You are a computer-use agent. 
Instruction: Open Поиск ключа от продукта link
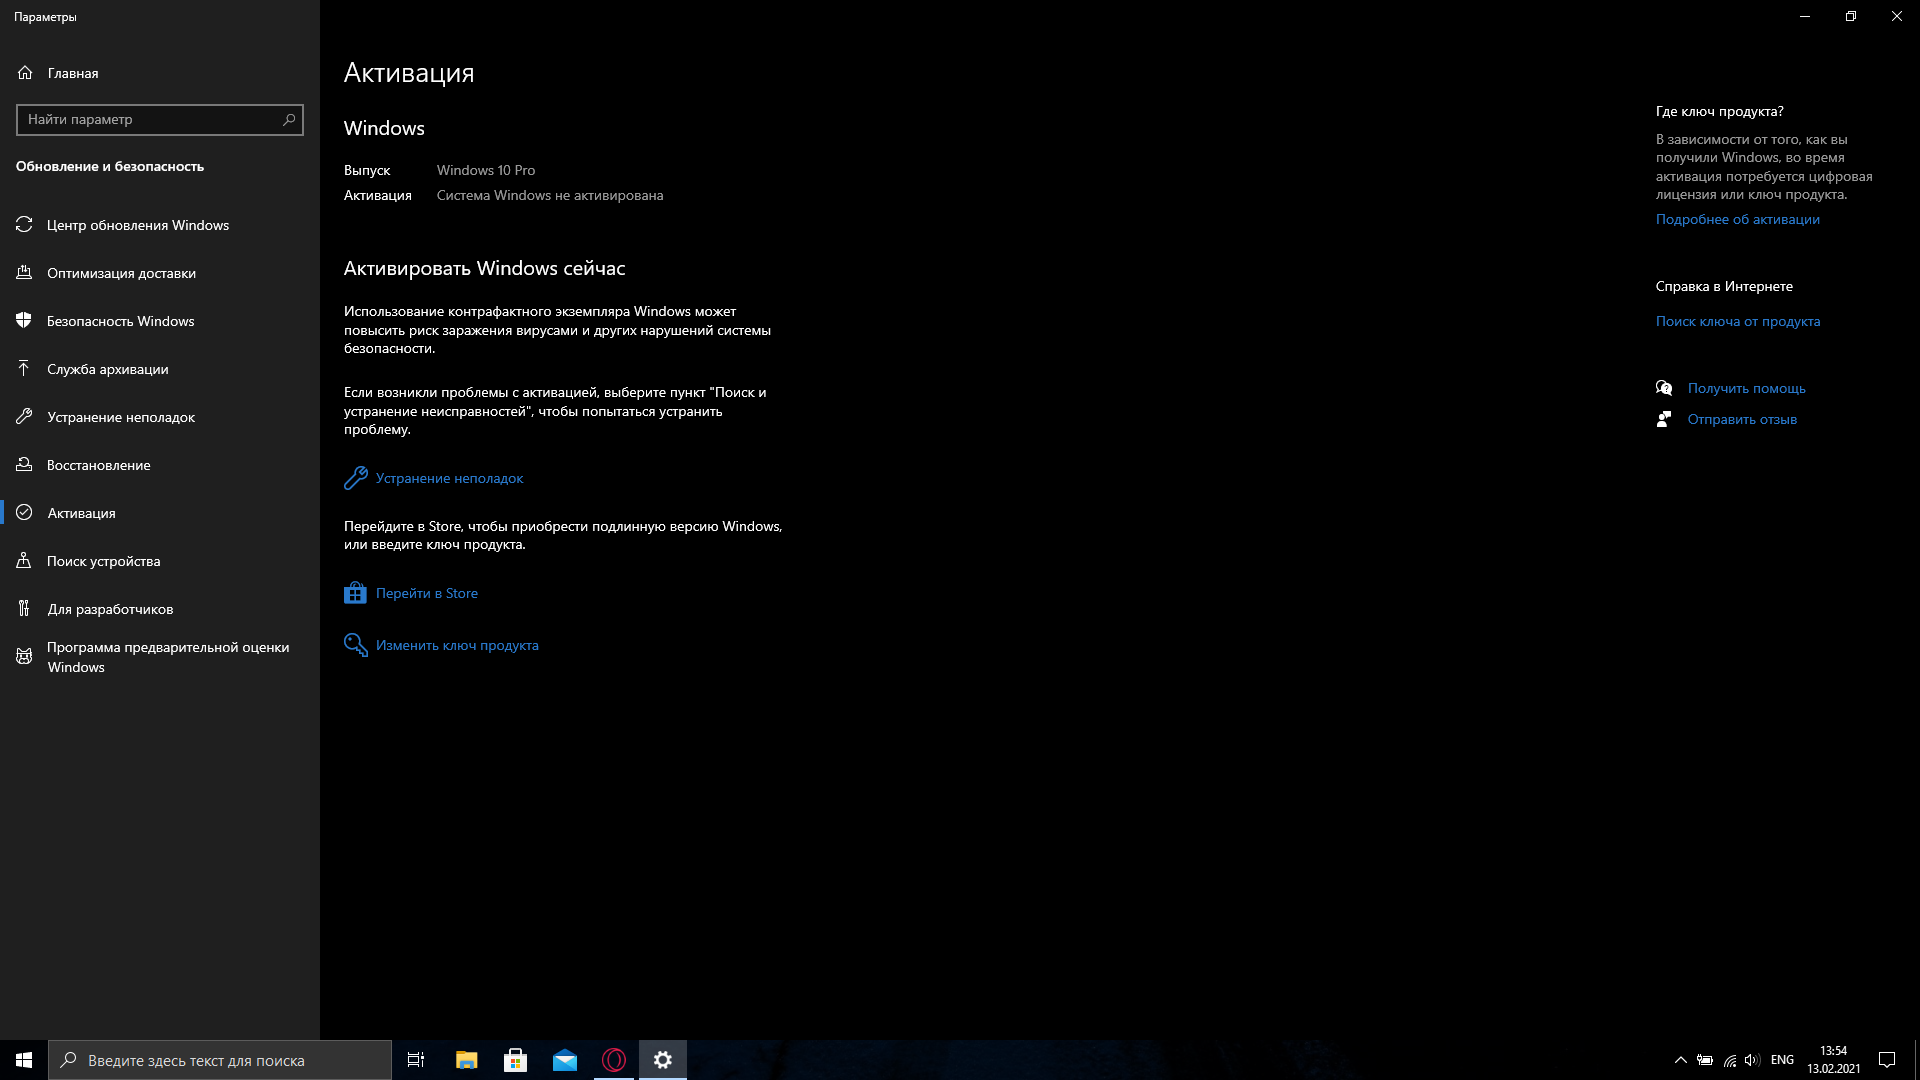pos(1737,321)
